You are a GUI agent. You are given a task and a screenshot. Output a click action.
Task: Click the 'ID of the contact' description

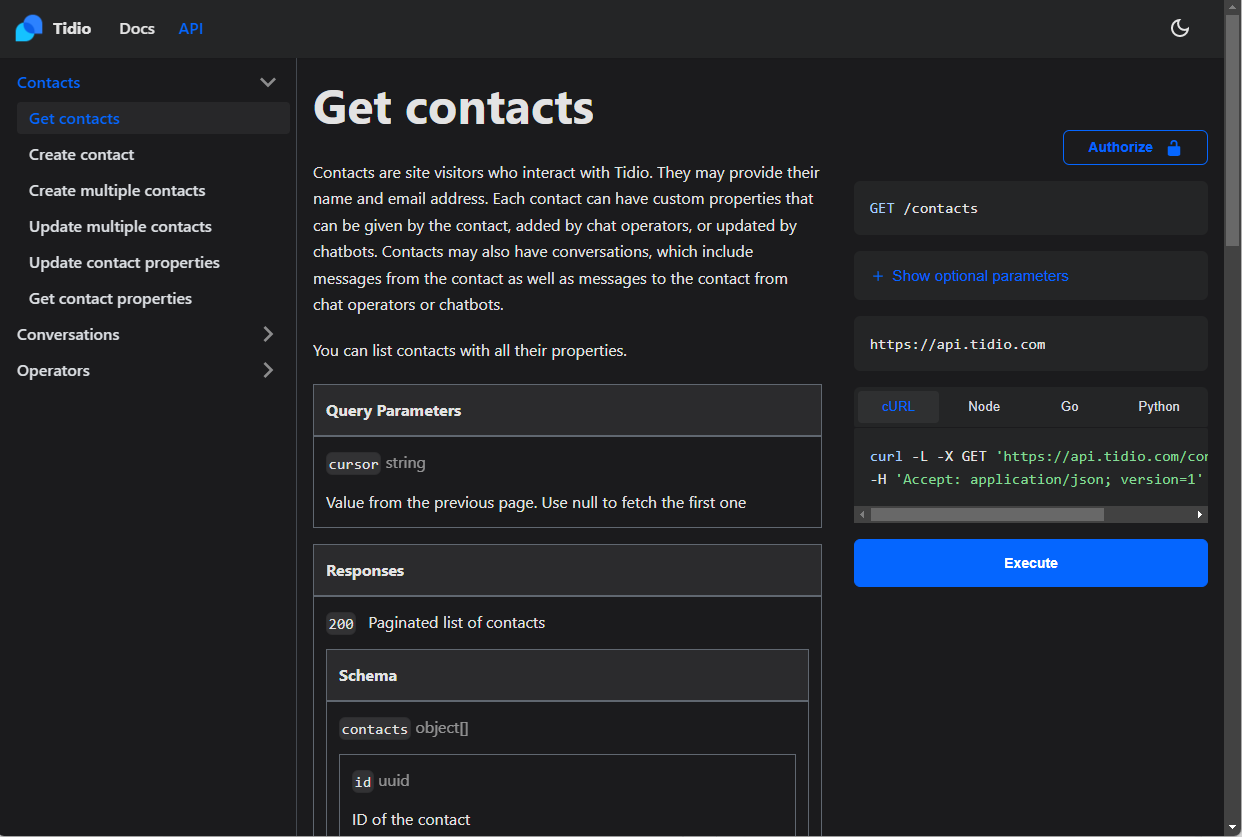click(411, 819)
